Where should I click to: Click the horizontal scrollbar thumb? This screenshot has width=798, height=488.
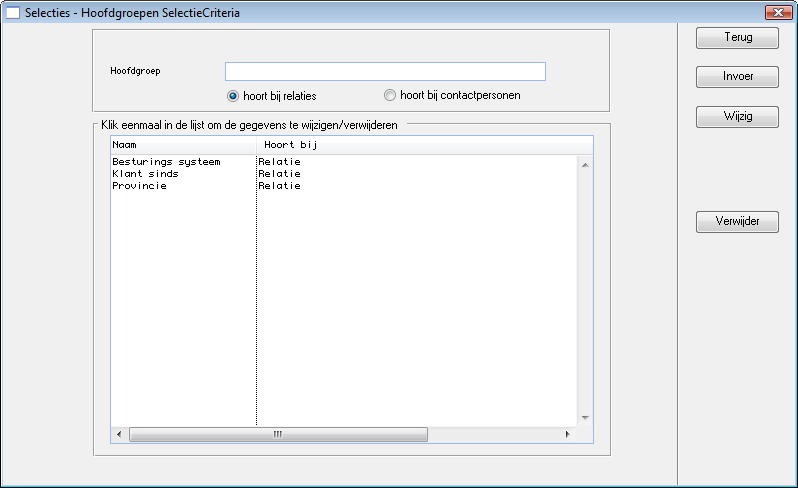(278, 435)
